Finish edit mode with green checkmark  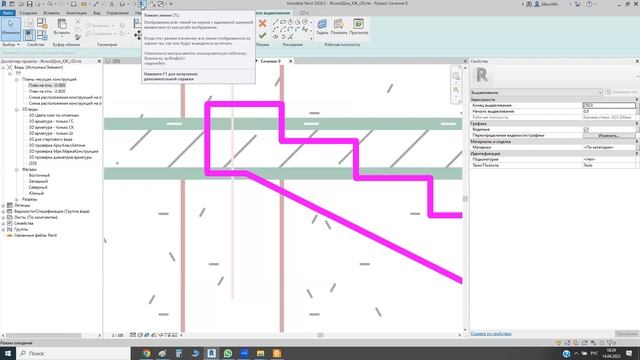click(x=262, y=36)
